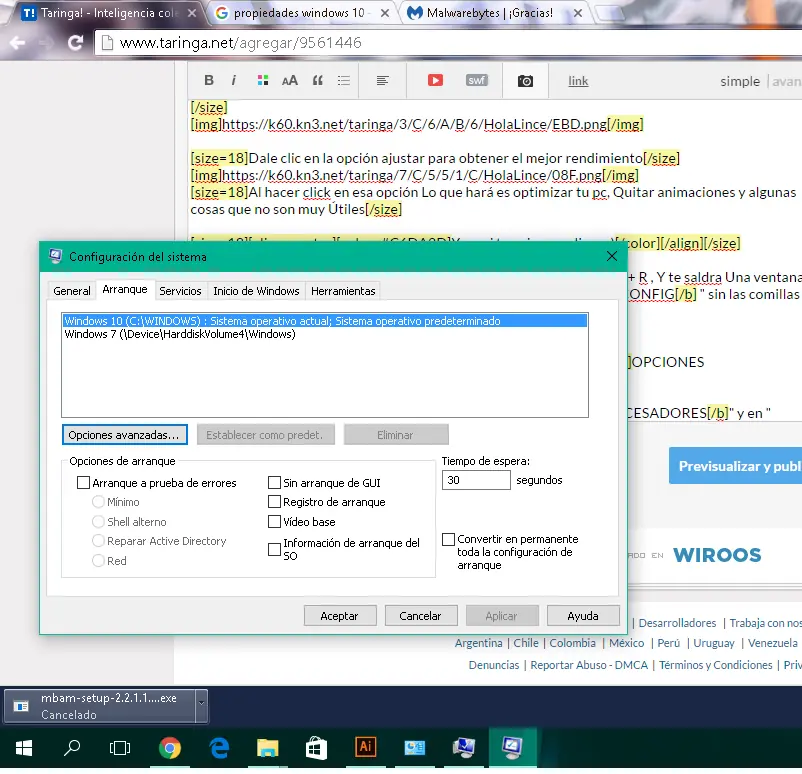Insert a link in the editor
This screenshot has width=802, height=774.
coord(578,81)
